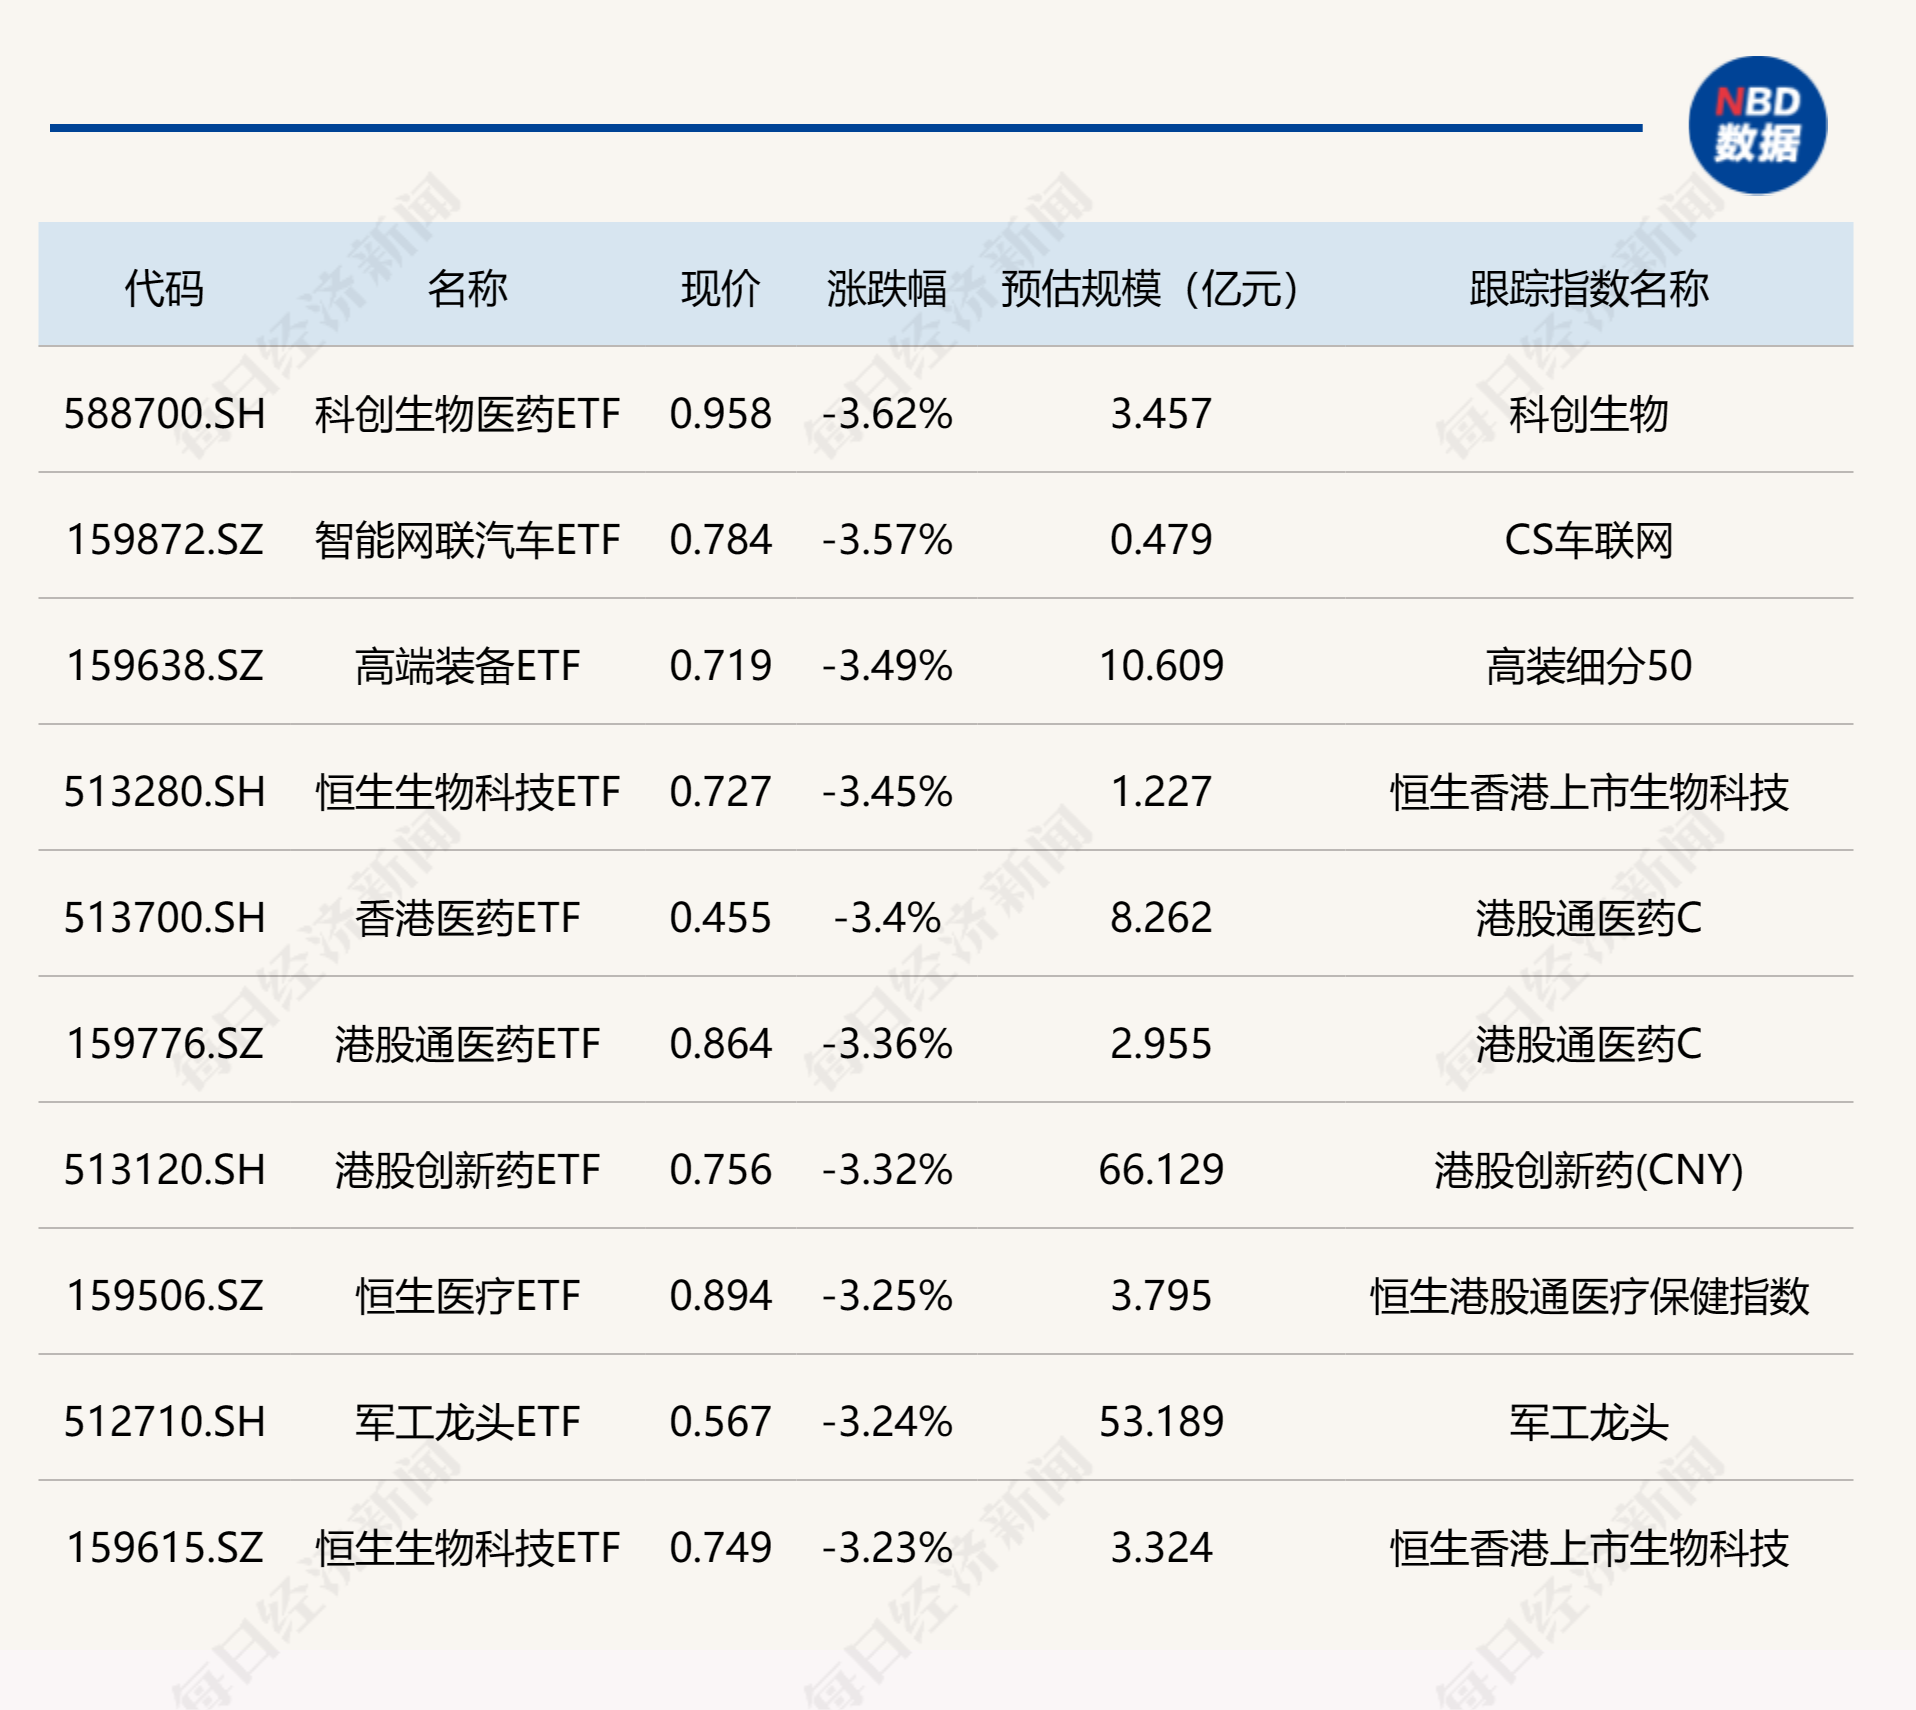Click the price 0.894
Image resolution: width=1916 pixels, height=1710 pixels.
720,1296
